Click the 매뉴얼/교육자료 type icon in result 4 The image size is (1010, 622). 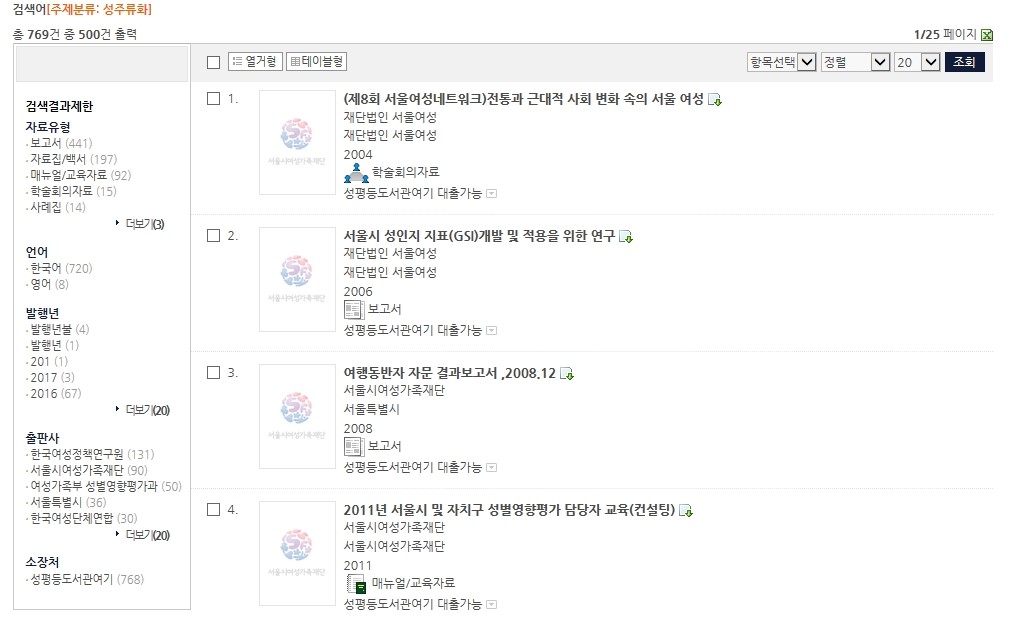(356, 584)
